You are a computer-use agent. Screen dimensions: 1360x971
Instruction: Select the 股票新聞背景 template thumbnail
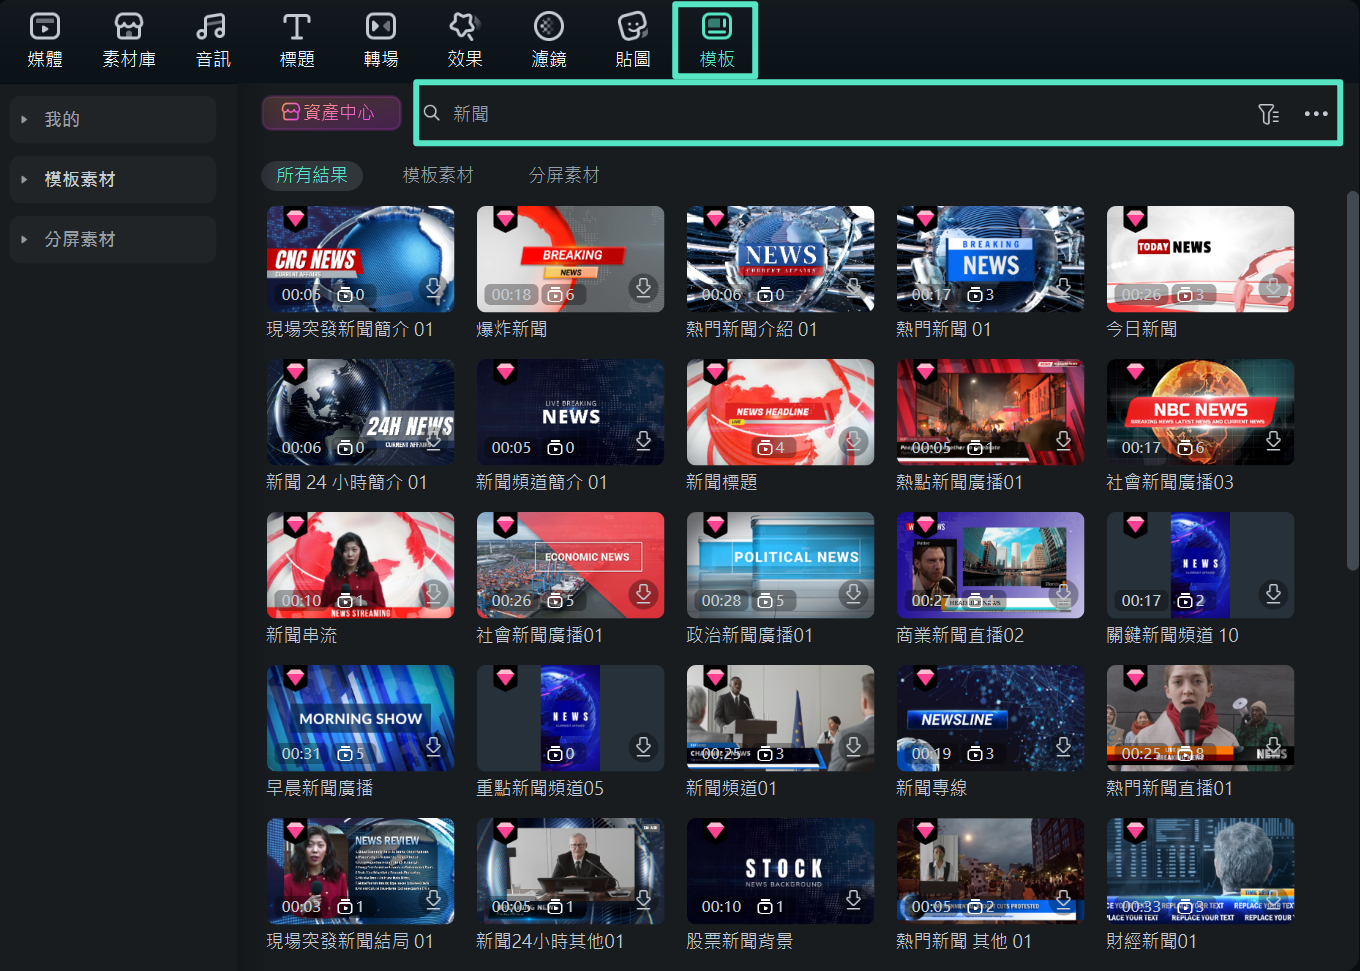click(x=780, y=870)
